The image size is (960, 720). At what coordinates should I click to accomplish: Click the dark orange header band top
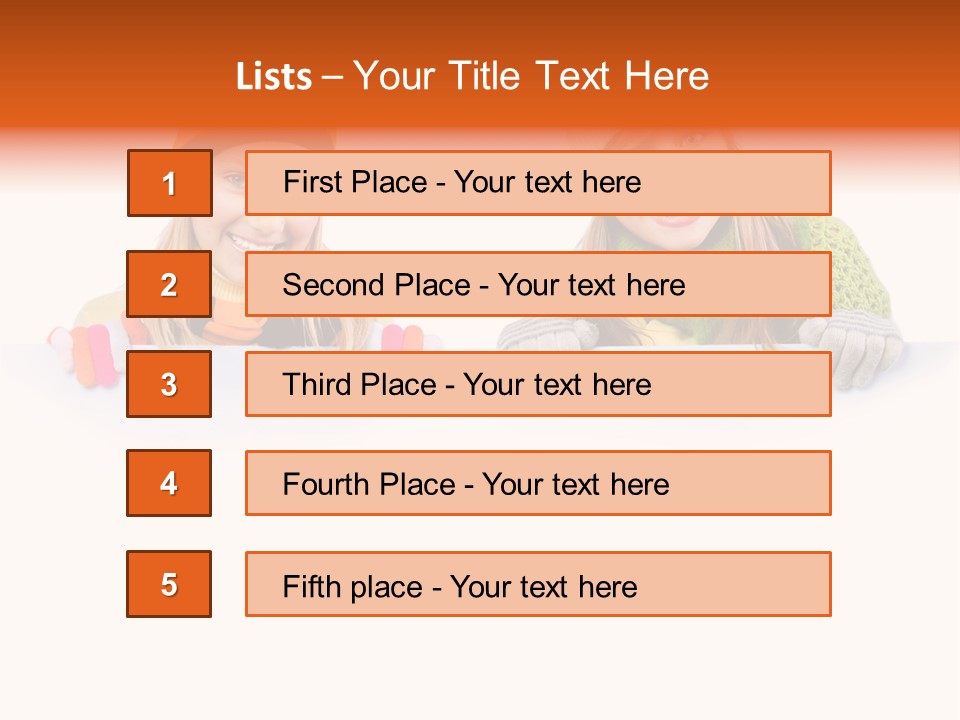click(x=480, y=18)
